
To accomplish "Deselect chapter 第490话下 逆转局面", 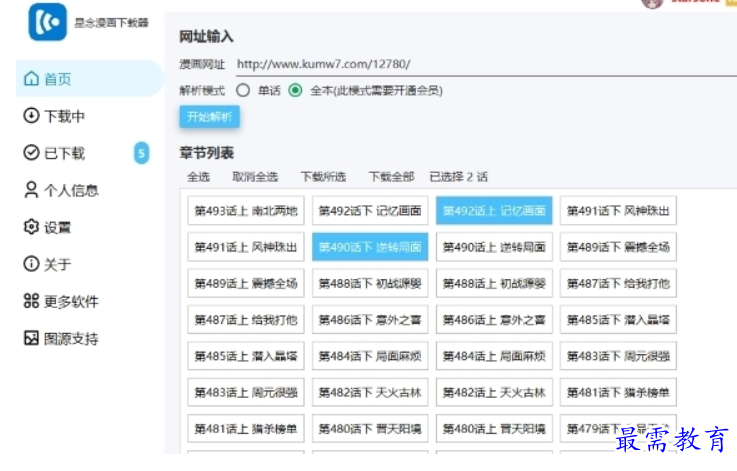I will [370, 247].
